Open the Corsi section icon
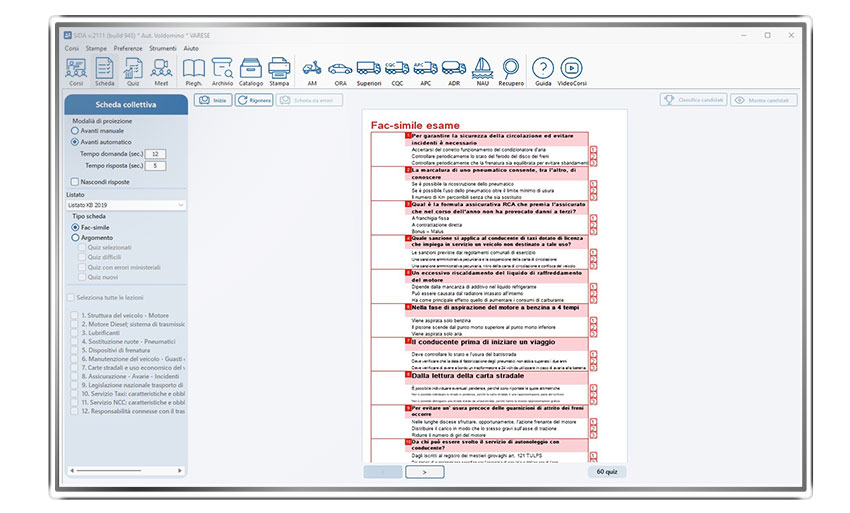This screenshot has width=850, height=513. 75,70
